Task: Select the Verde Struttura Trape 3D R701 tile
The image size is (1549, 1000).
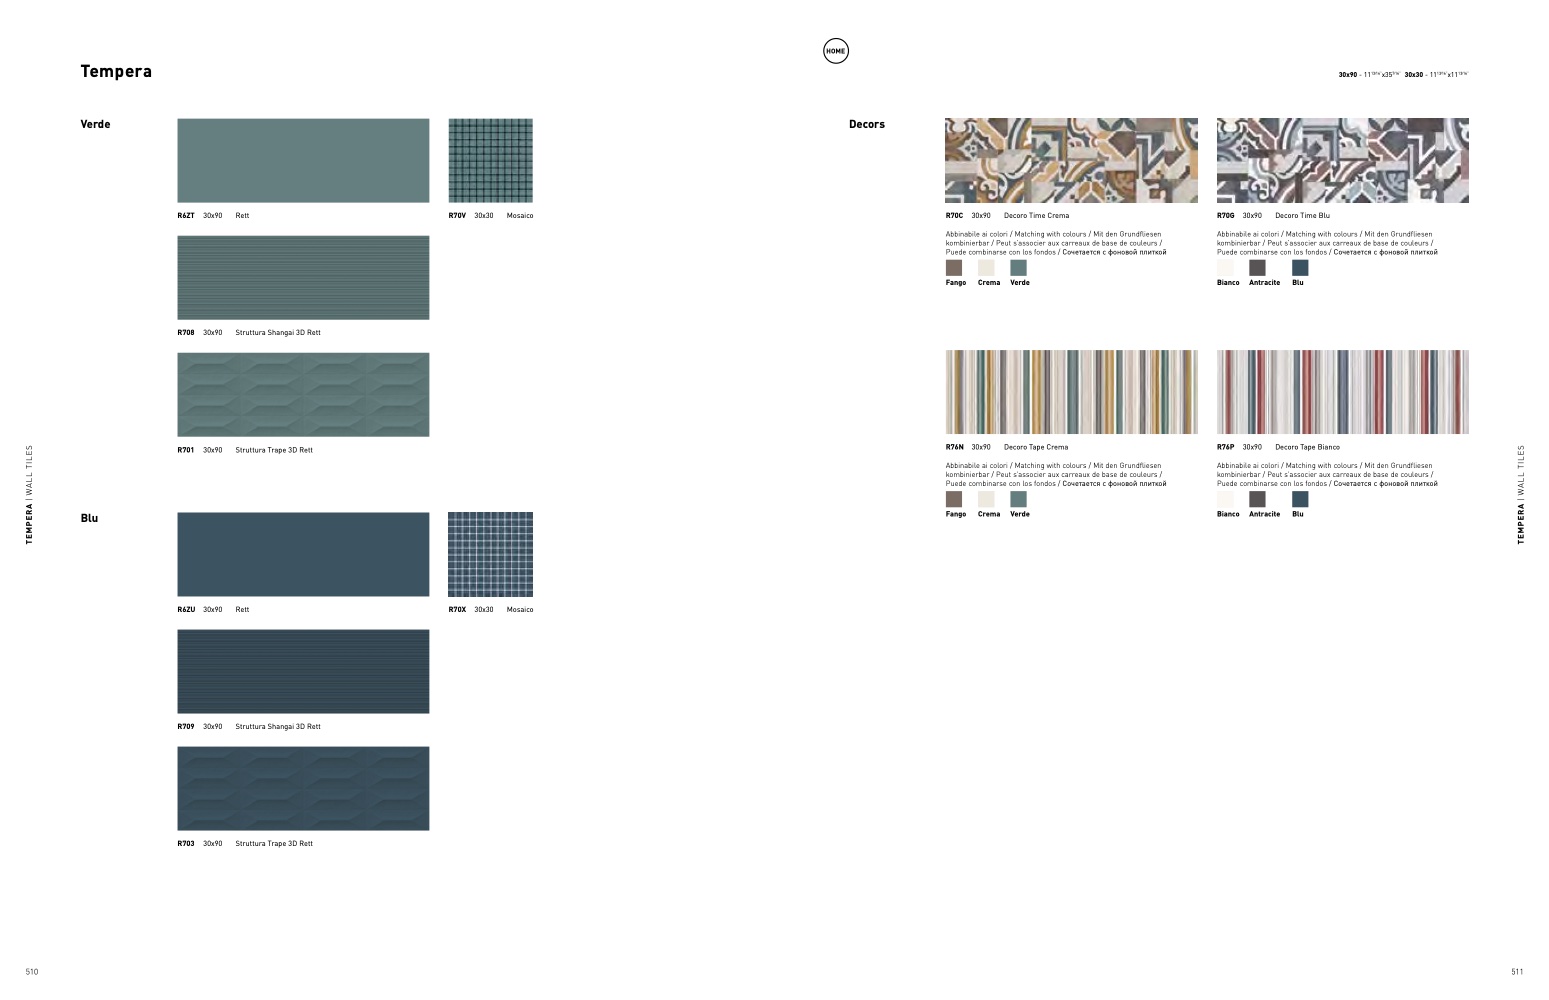Action: pyautogui.click(x=303, y=394)
